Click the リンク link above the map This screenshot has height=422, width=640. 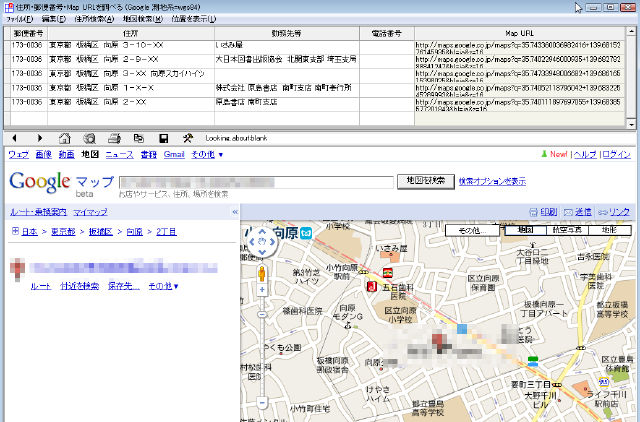[619, 212]
